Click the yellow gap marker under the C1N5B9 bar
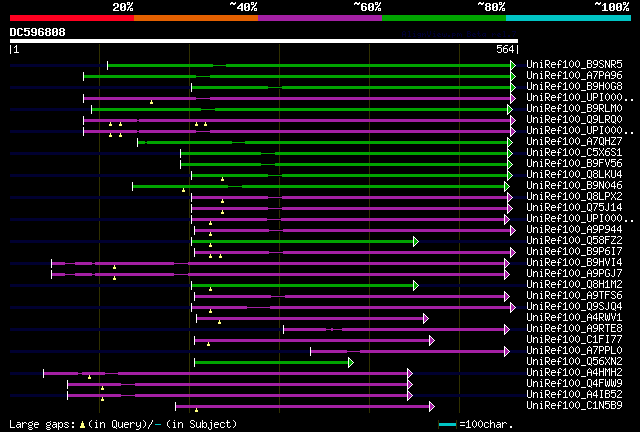The height and width of the screenshot is (432, 640). 196,410
